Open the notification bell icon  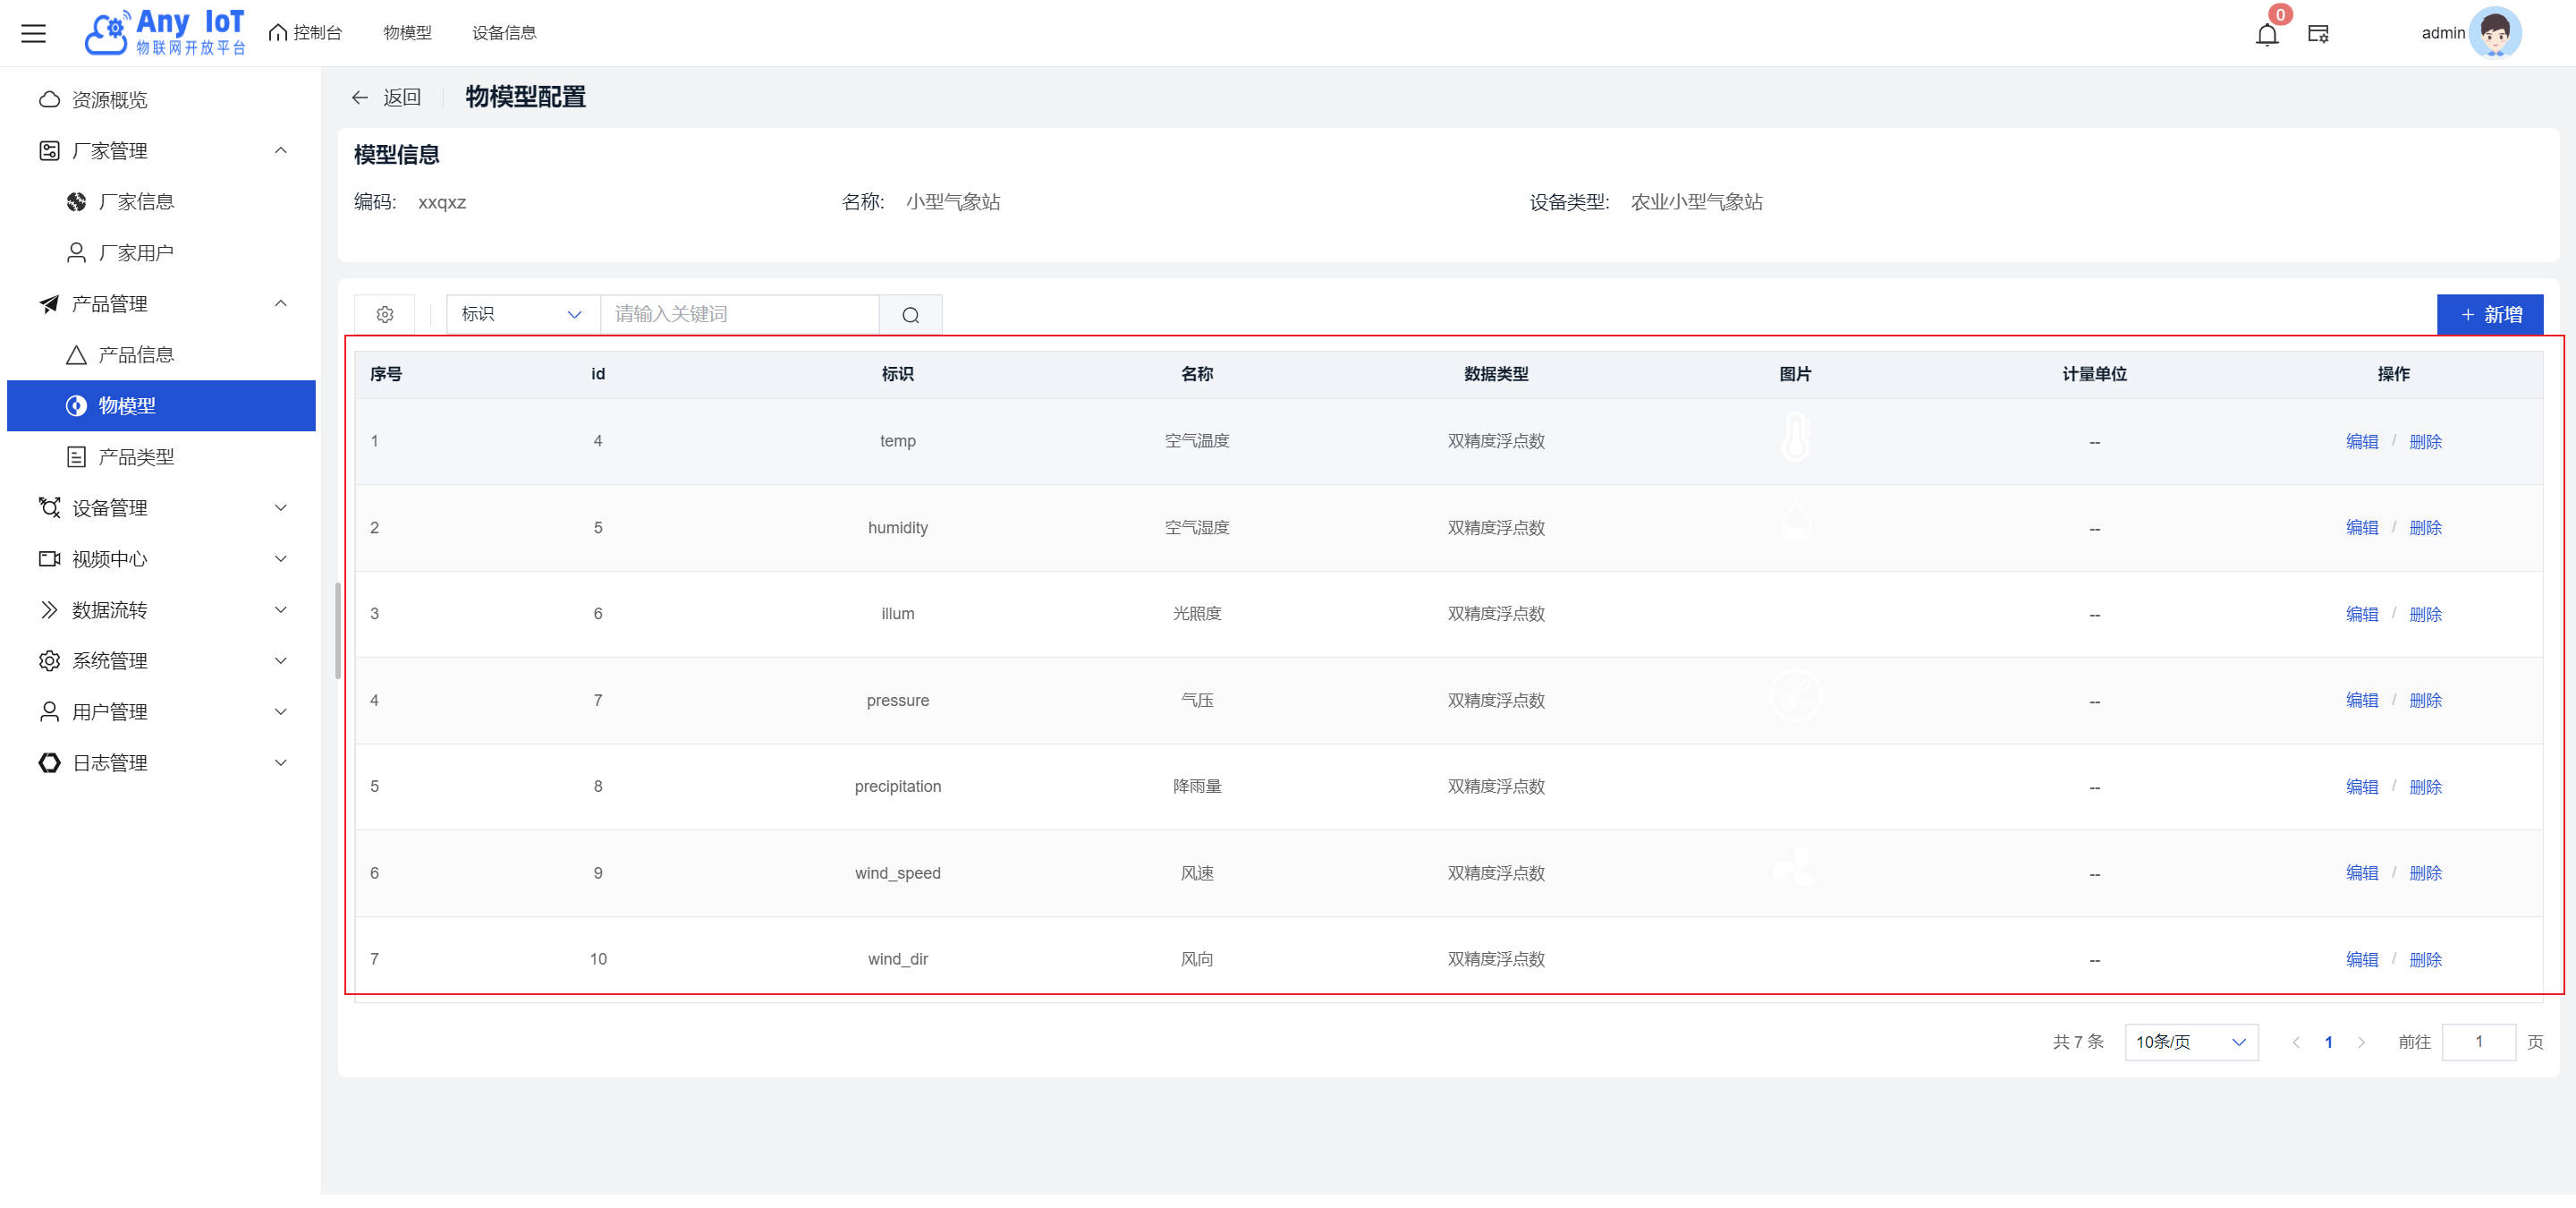point(2267,35)
